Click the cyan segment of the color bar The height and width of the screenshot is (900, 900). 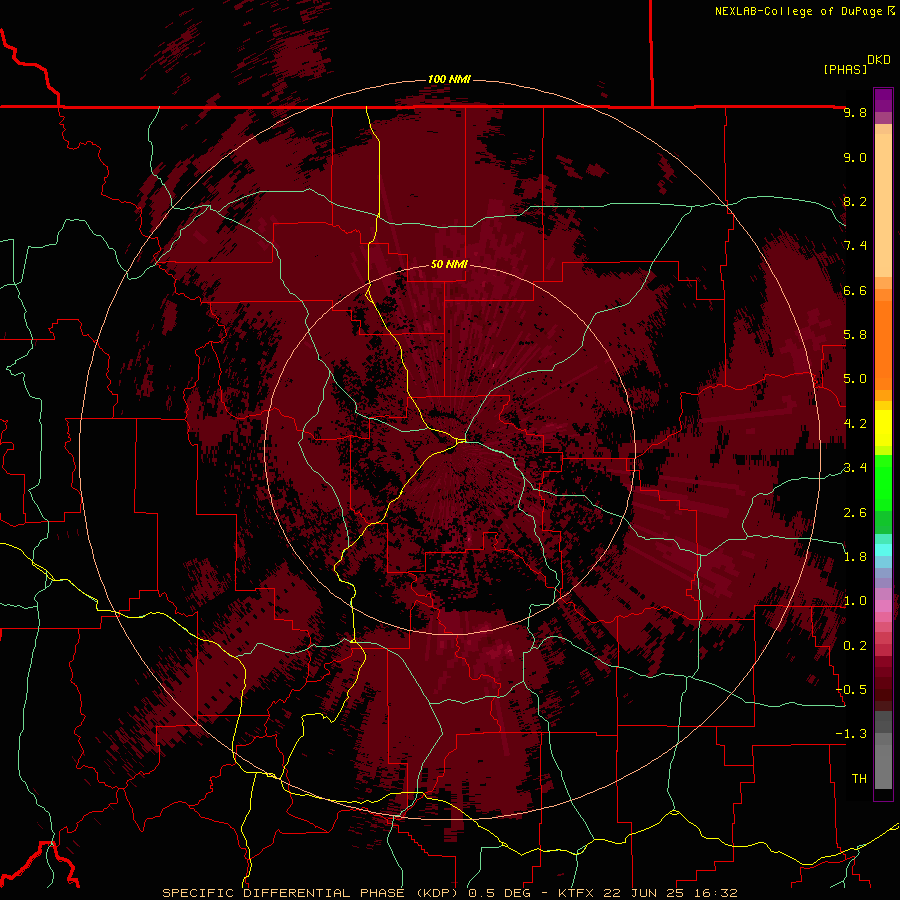[x=883, y=549]
